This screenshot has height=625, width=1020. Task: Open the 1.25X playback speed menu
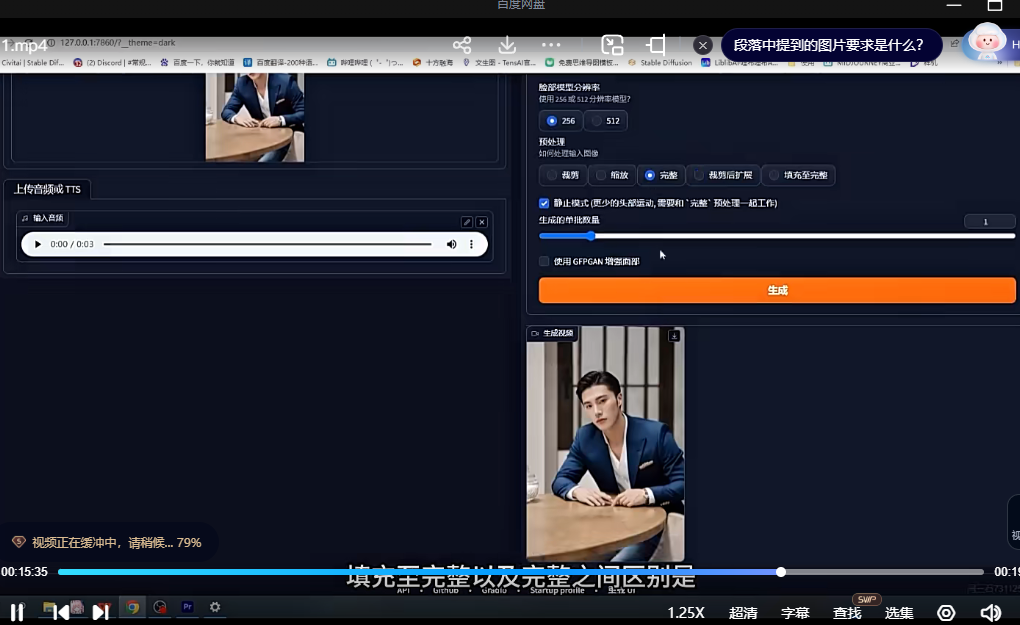(x=686, y=613)
